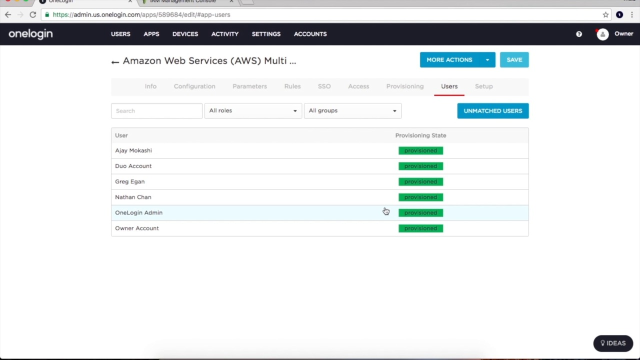Click provisioned badge for OneLogin Admin
This screenshot has width=640, height=360.
tap(421, 213)
